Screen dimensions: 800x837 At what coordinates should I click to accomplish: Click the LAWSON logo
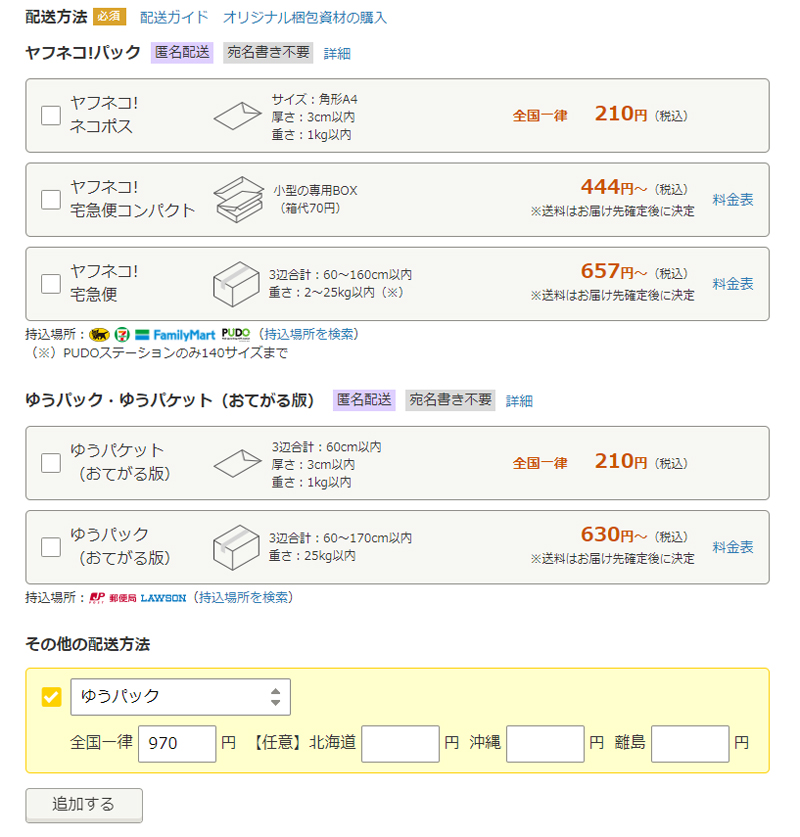coord(163,598)
